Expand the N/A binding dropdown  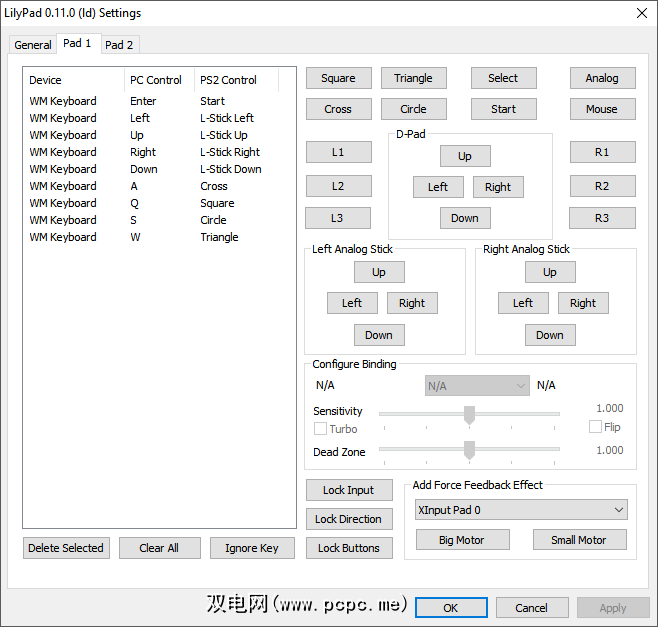click(x=477, y=386)
